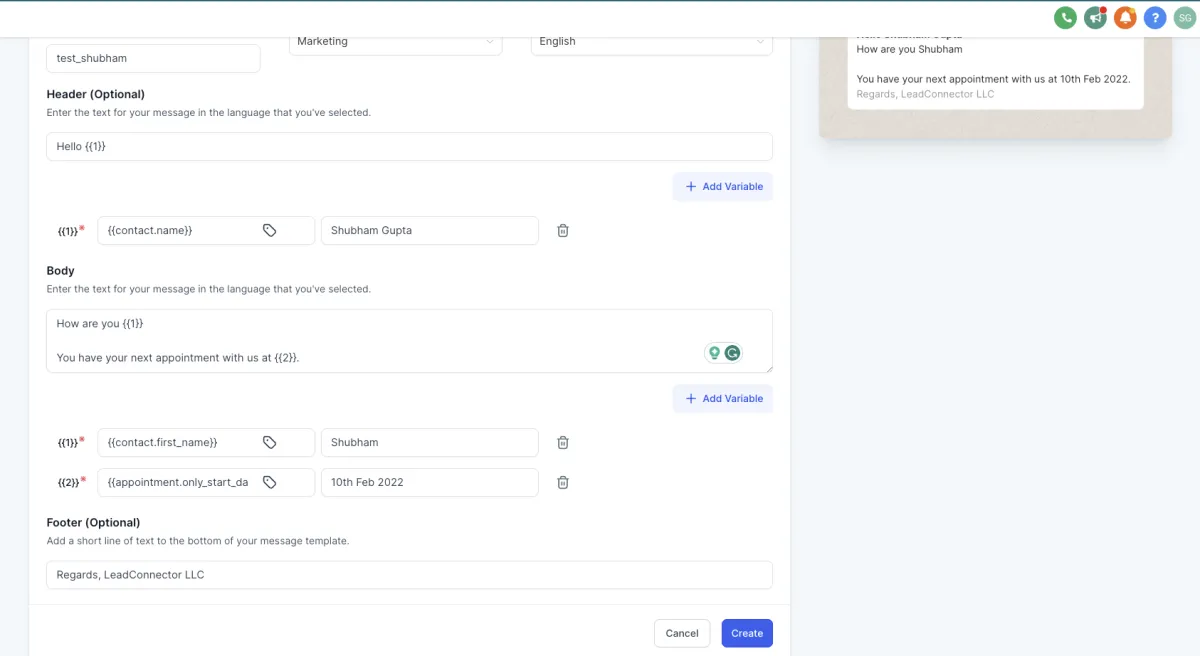
Task: Click footer hint 'Add a short line of text'
Action: point(198,541)
